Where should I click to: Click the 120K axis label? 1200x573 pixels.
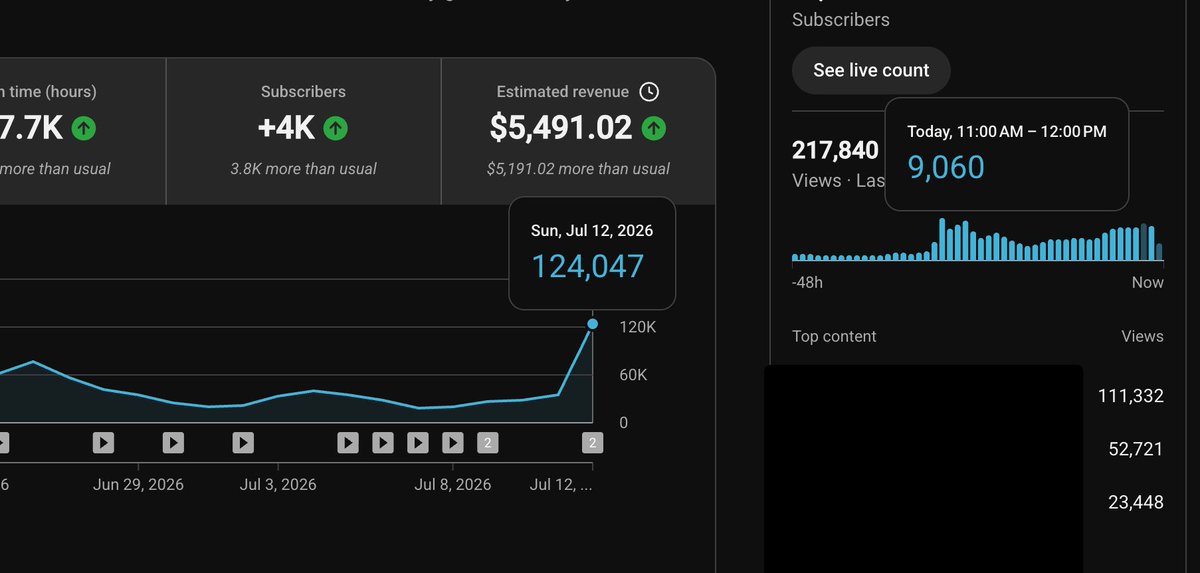click(638, 327)
